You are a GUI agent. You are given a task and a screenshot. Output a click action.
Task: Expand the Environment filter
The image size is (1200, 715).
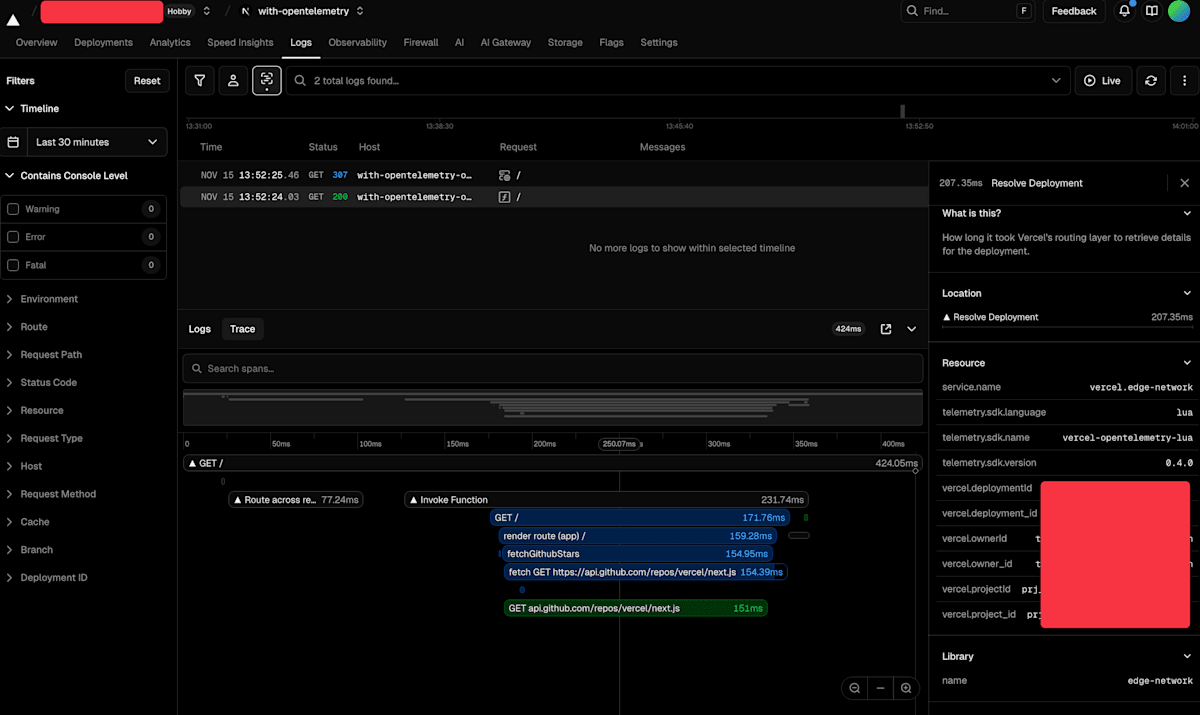coord(42,299)
